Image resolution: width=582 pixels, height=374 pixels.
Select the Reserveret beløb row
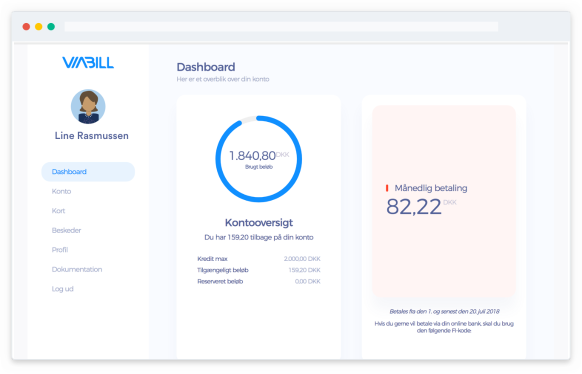(259, 281)
